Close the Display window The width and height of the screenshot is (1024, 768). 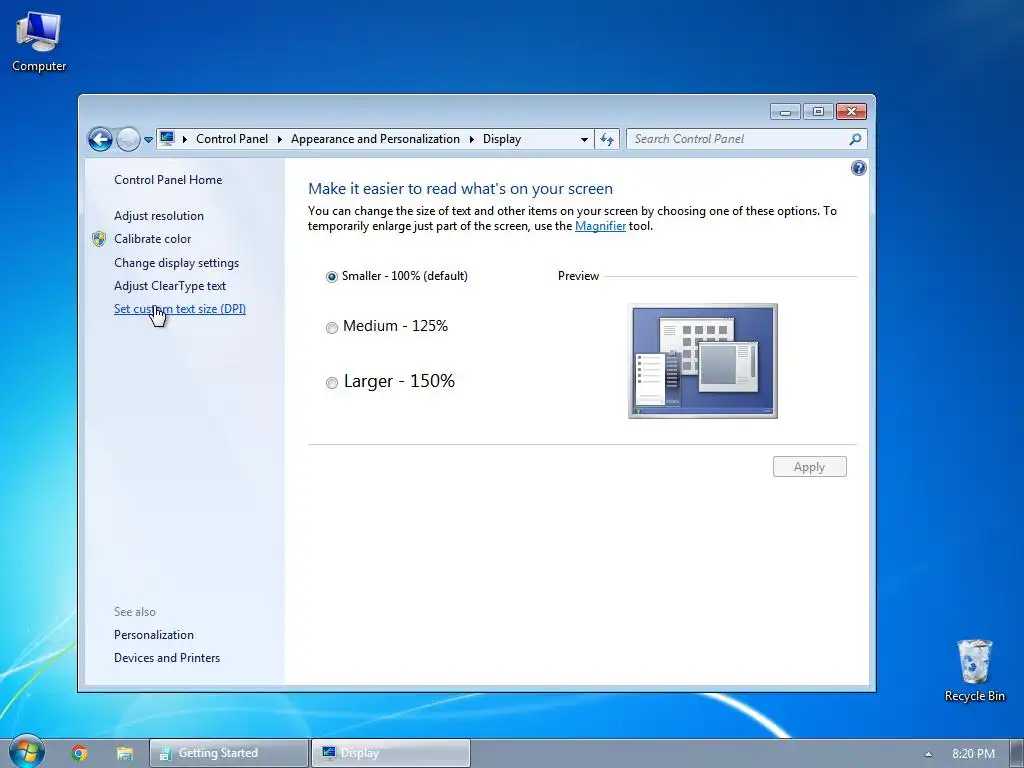click(852, 112)
